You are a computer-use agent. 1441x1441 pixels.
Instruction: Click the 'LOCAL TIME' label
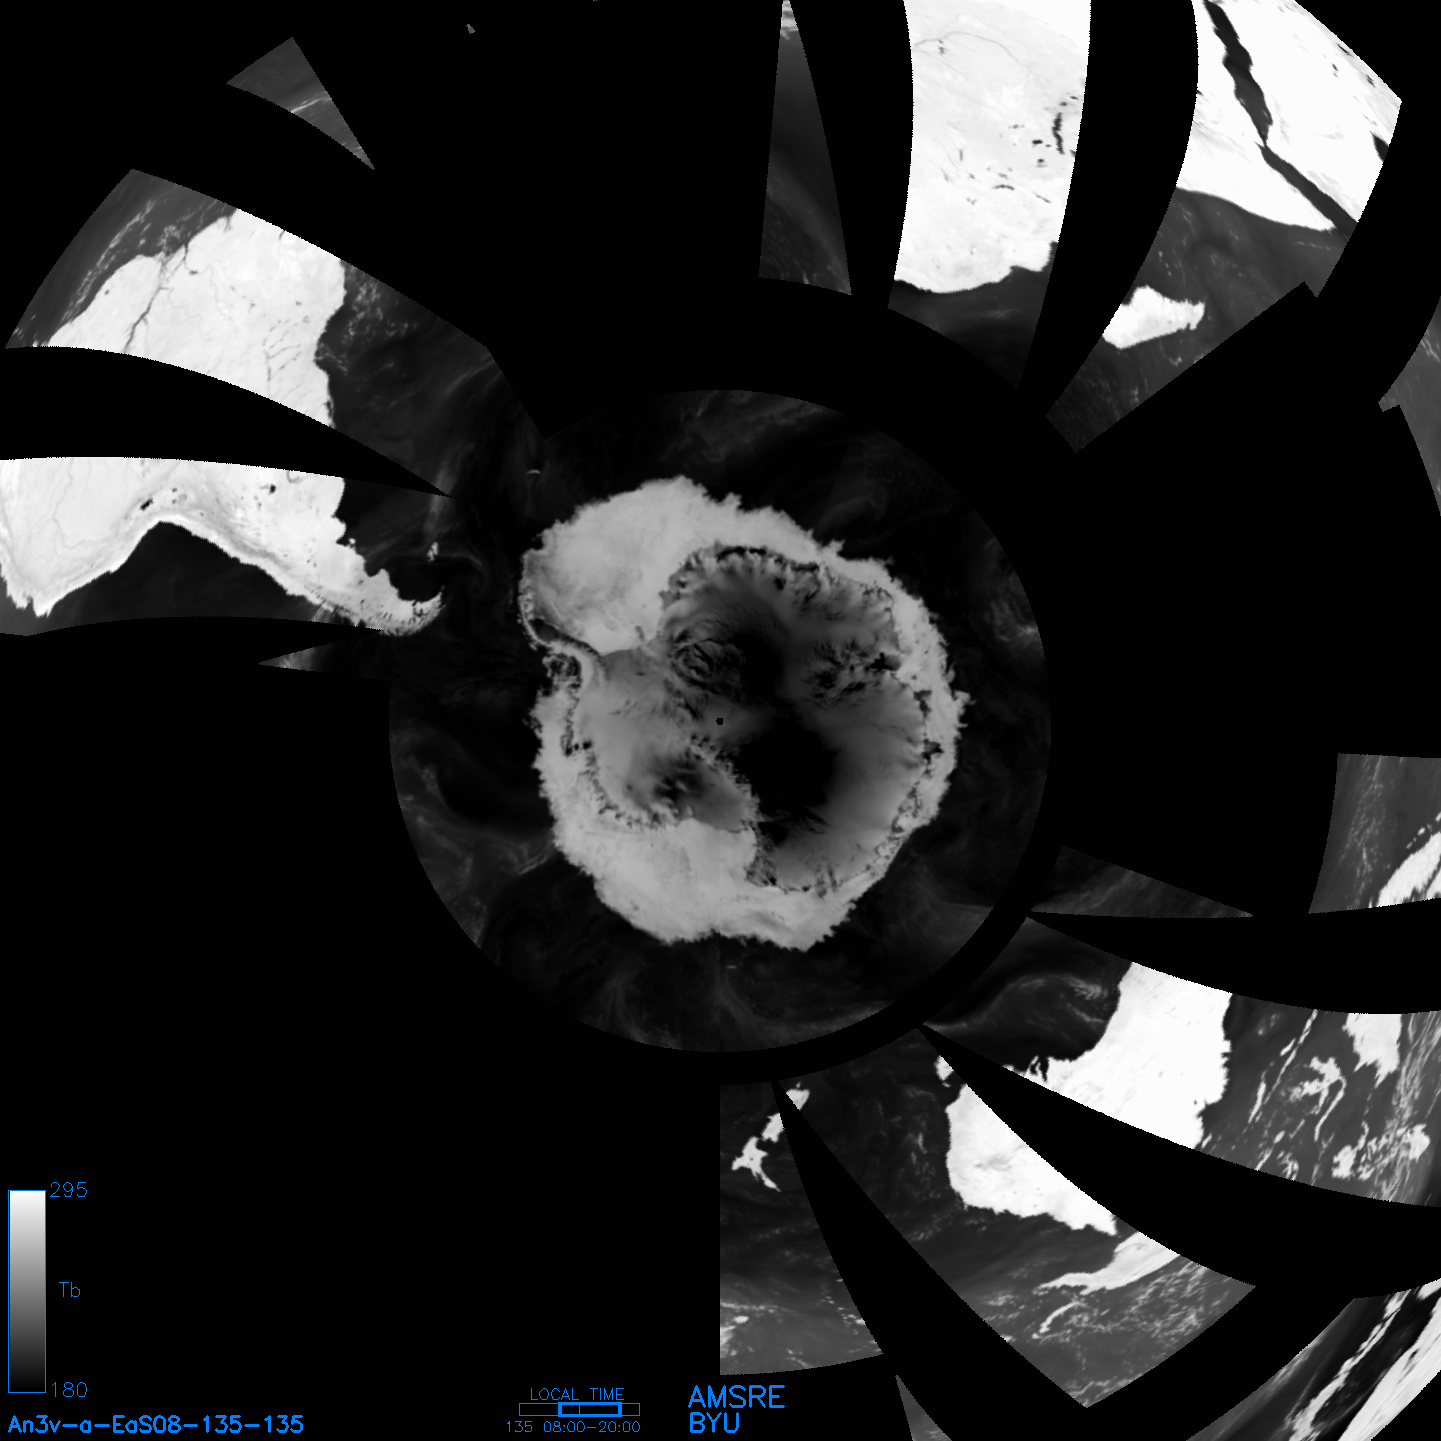[577, 1394]
